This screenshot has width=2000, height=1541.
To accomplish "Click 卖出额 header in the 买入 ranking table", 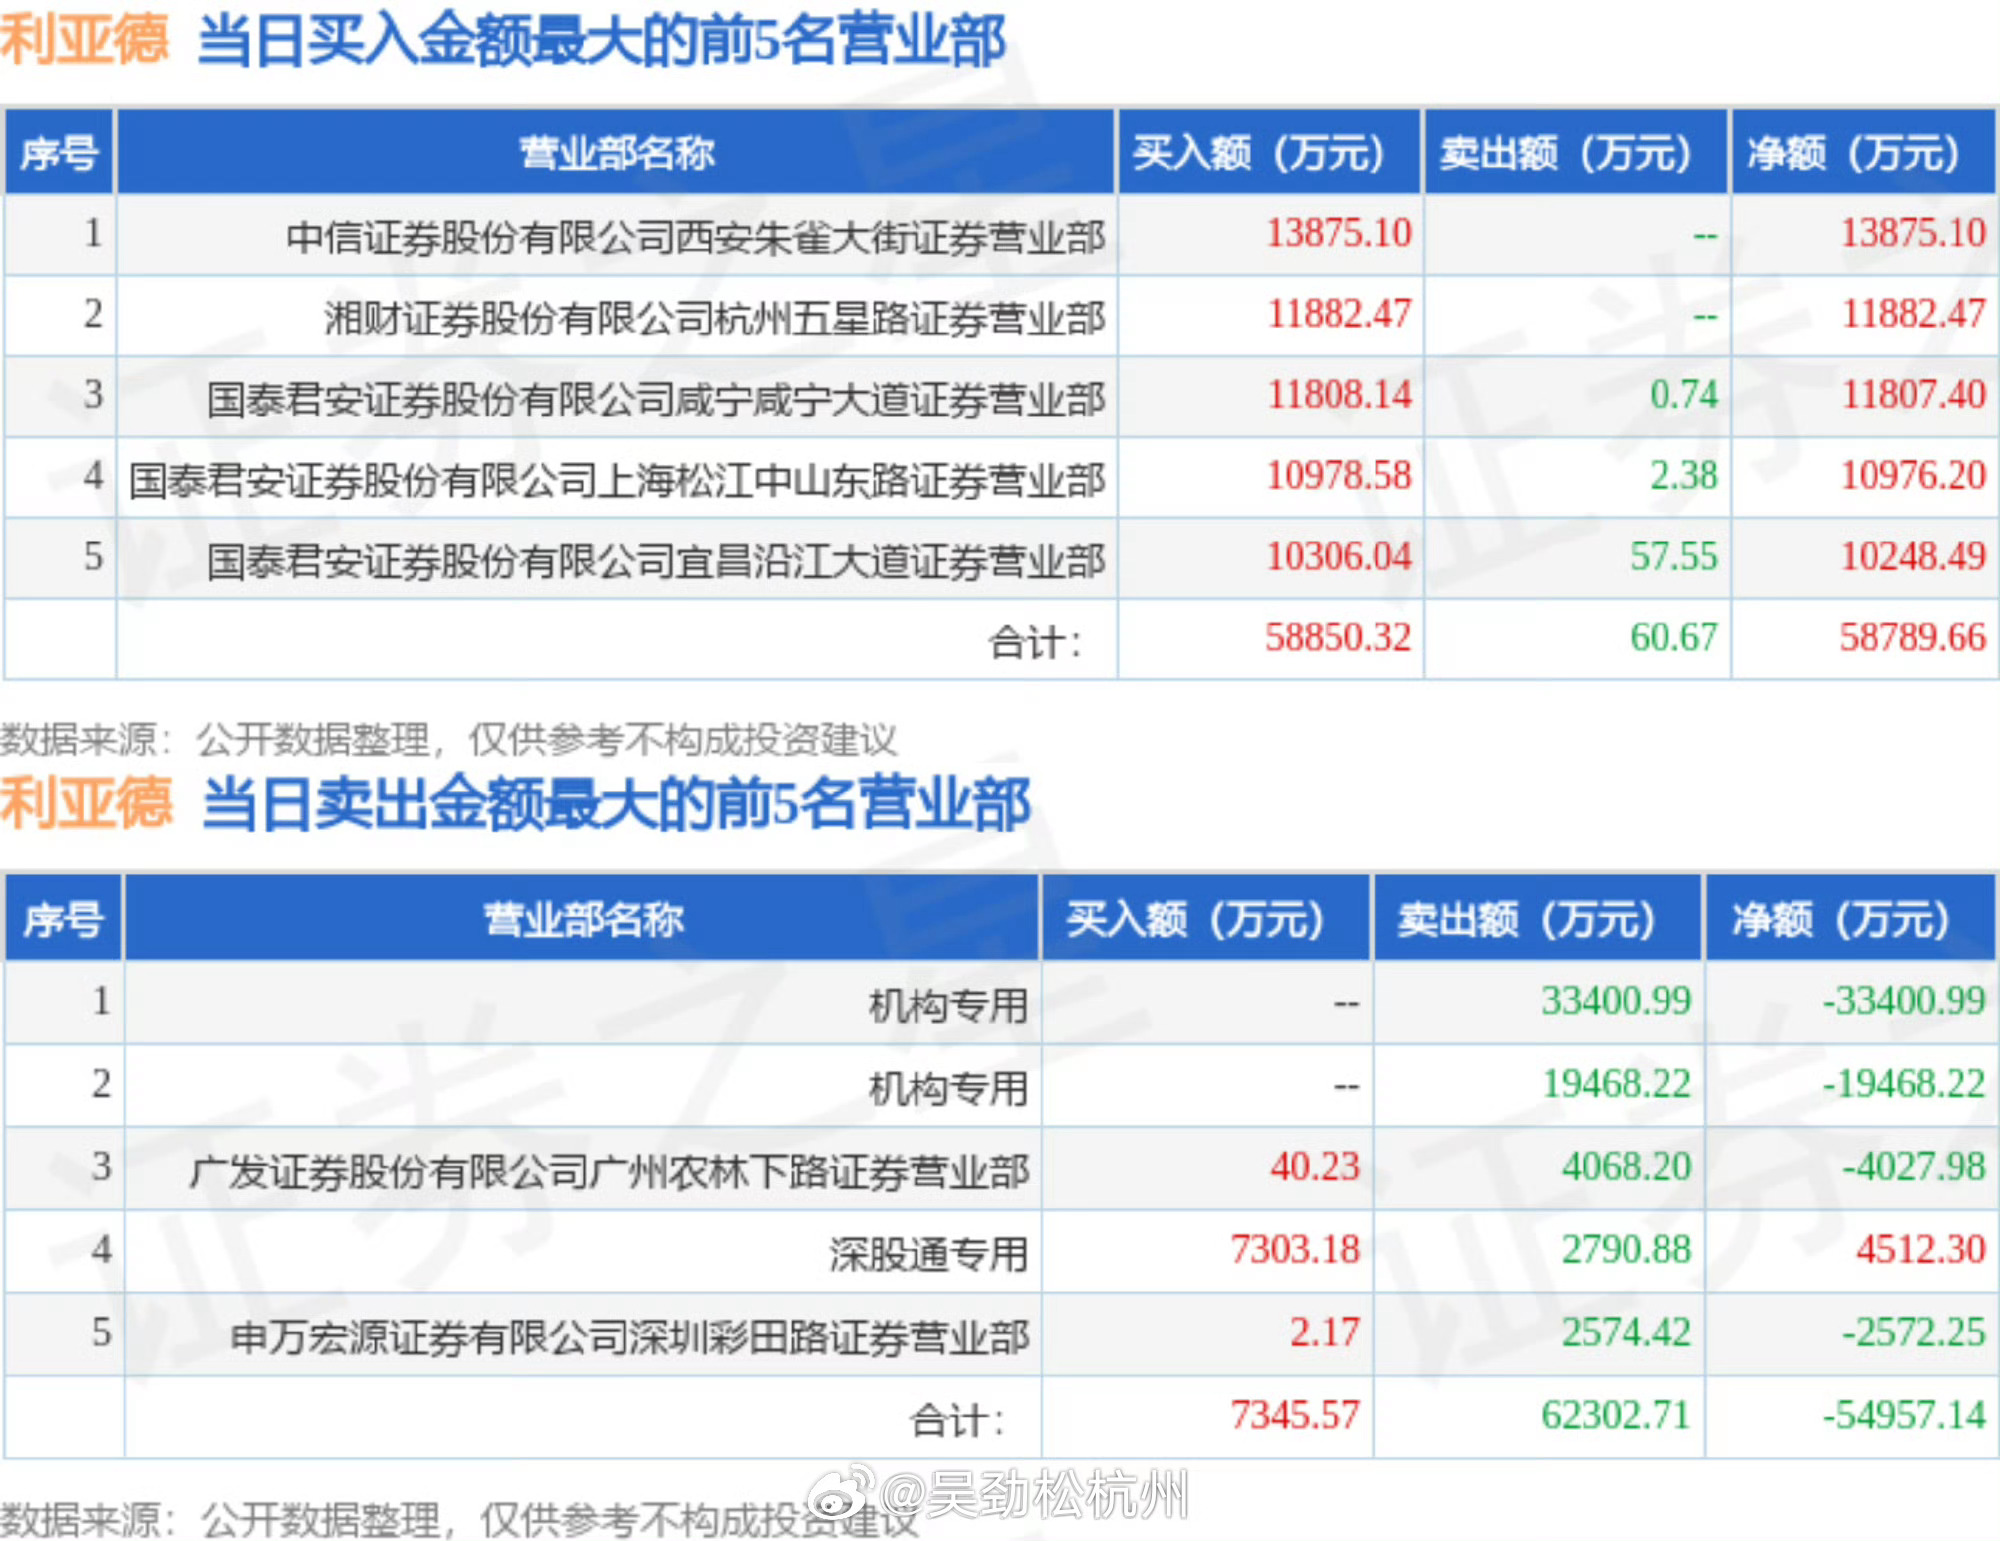I will pos(1566,153).
